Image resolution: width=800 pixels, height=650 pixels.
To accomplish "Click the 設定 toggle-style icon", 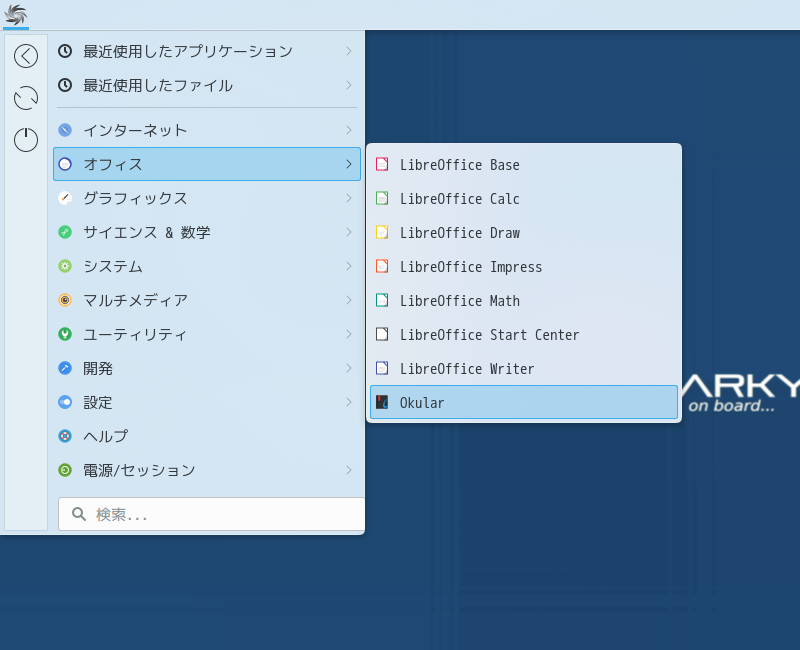I will (x=65, y=402).
